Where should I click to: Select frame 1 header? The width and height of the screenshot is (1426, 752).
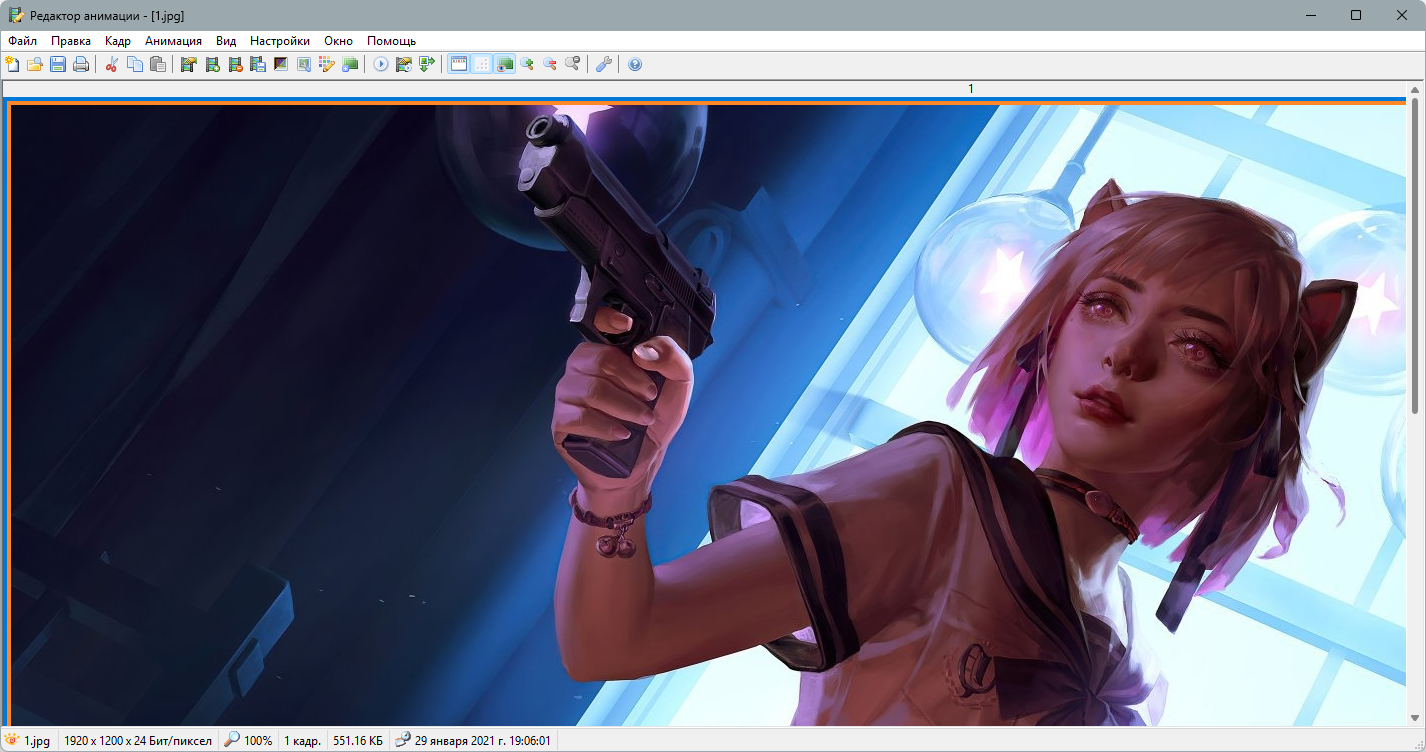pos(705,89)
